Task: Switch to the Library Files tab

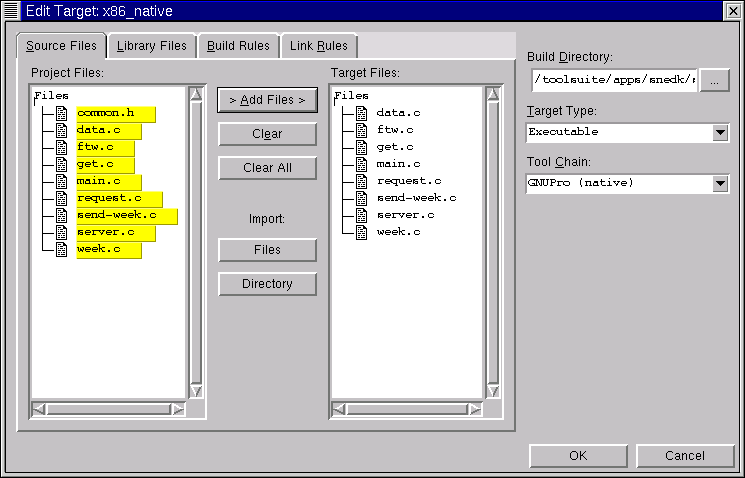Action: coord(152,46)
